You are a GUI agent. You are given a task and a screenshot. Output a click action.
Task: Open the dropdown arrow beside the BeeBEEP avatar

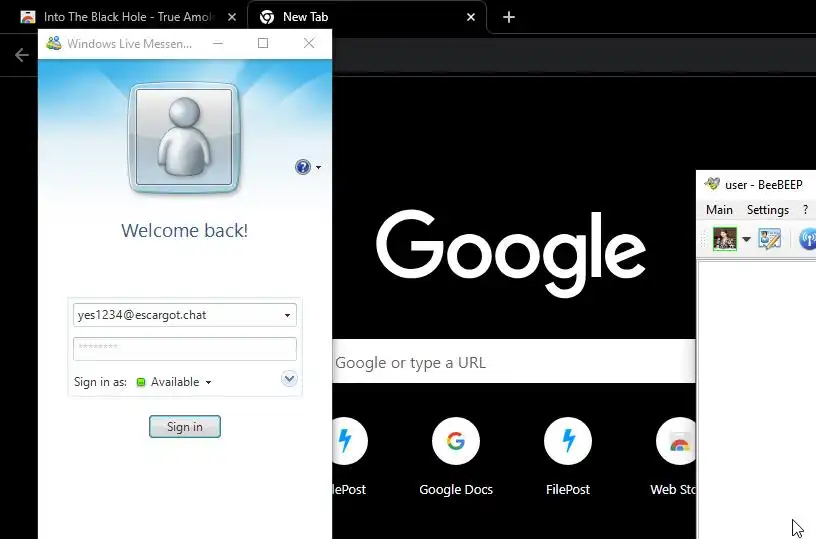(x=746, y=239)
